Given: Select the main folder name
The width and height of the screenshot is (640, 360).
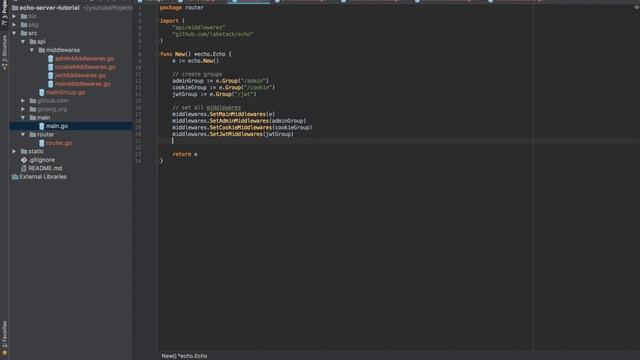Looking at the screenshot, I should pyautogui.click(x=44, y=118).
